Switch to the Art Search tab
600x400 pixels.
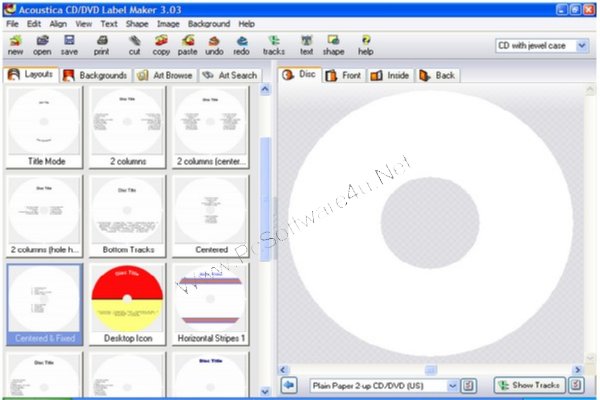pos(230,75)
